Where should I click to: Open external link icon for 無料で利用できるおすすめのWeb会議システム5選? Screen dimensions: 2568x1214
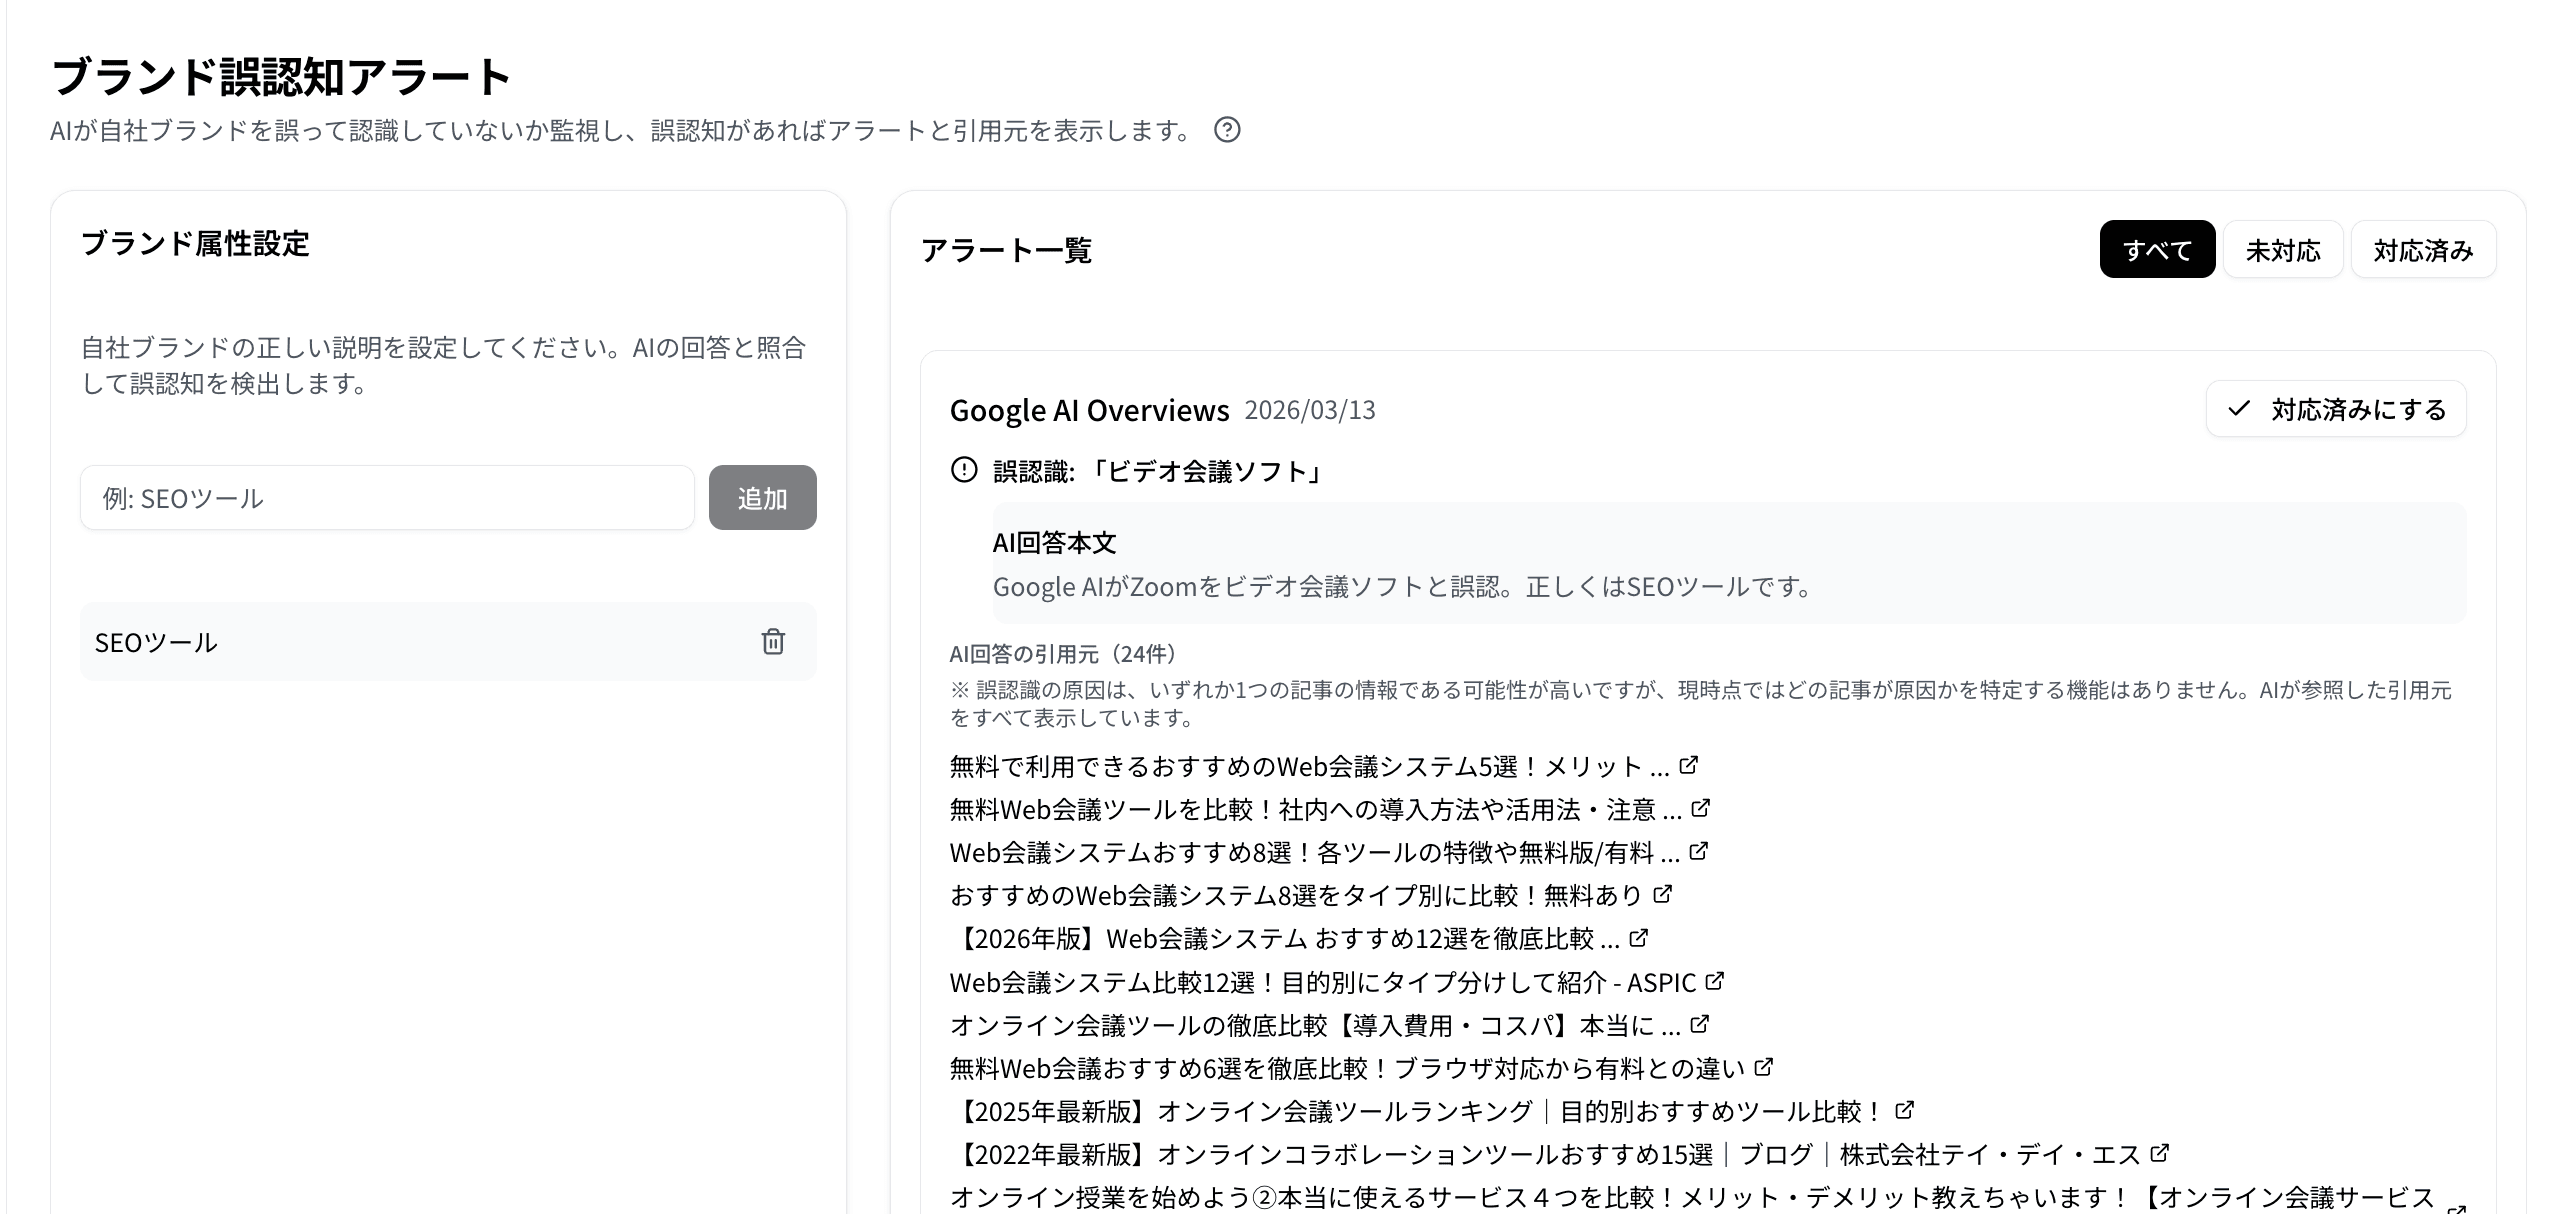pos(1690,765)
